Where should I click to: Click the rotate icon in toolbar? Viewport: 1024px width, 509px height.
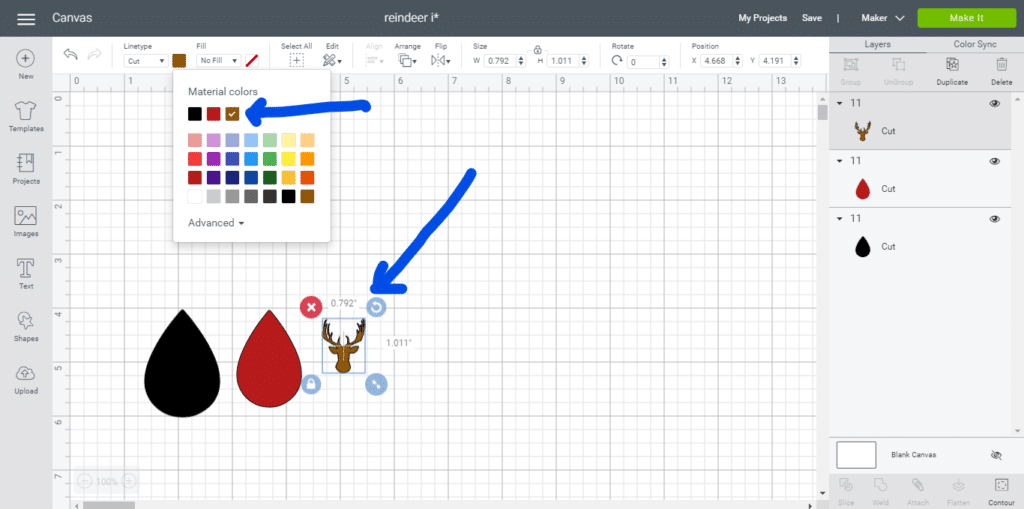[617, 61]
